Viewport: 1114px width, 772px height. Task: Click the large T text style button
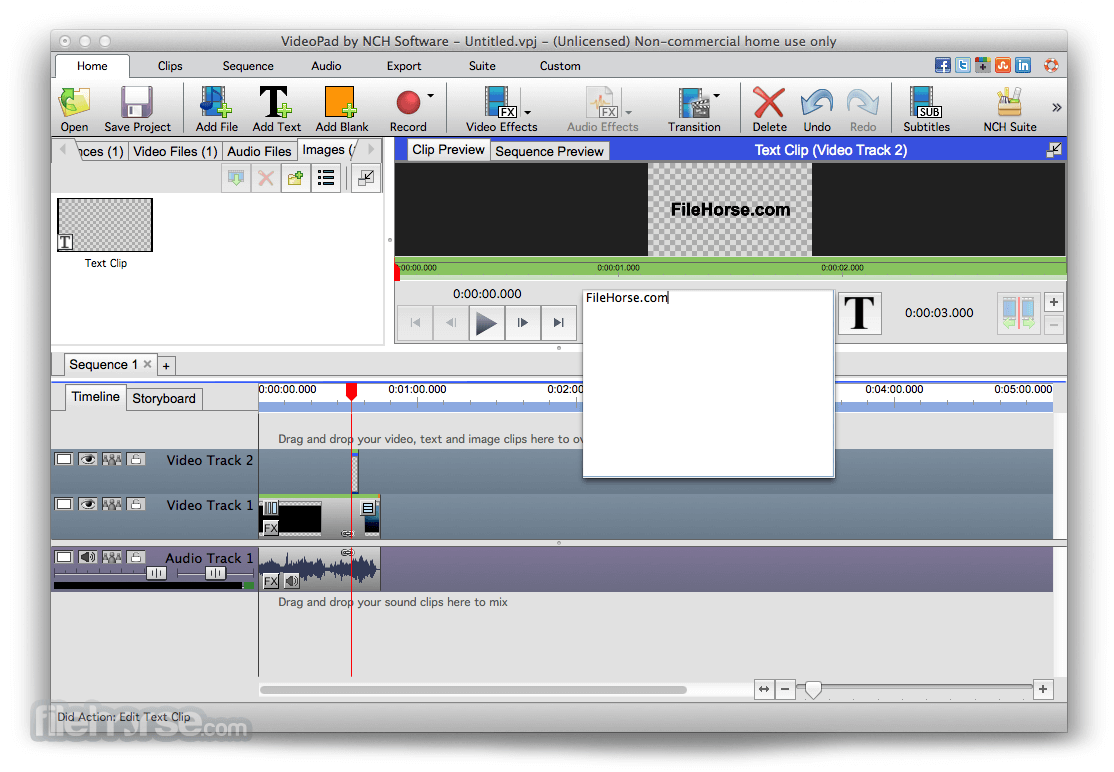[x=860, y=313]
